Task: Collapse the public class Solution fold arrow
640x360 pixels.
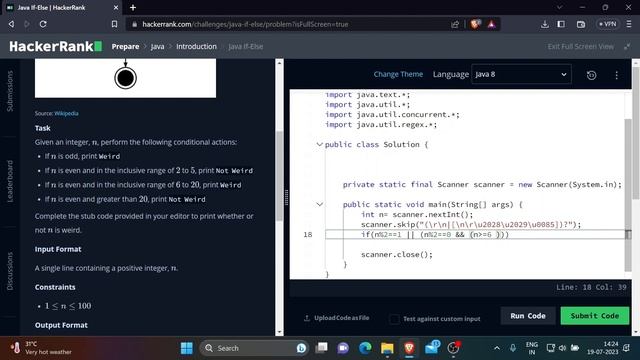Action: [320, 144]
